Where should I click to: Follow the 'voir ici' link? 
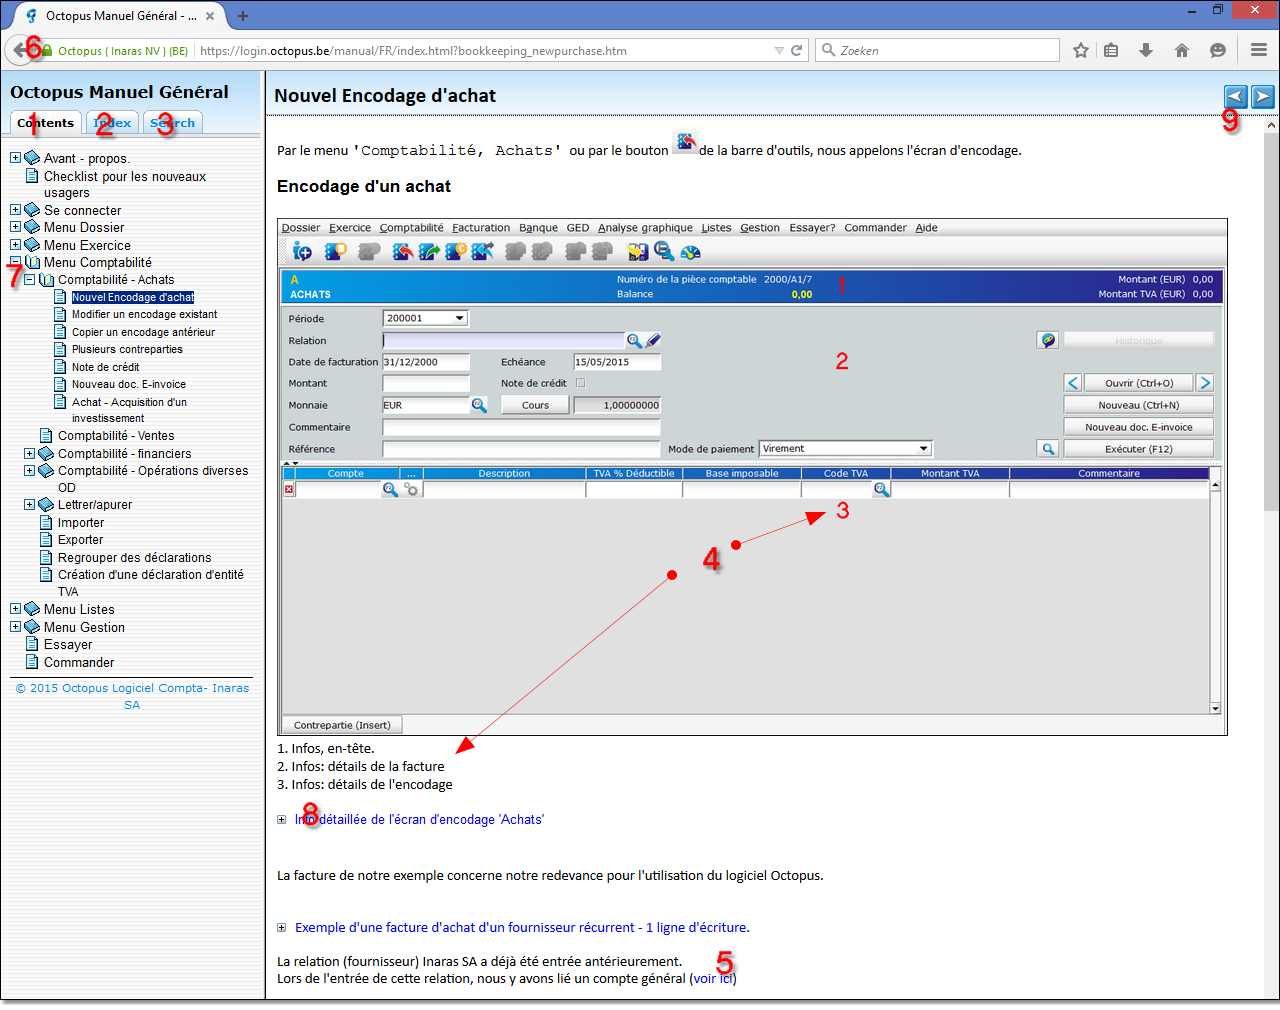[x=713, y=979]
